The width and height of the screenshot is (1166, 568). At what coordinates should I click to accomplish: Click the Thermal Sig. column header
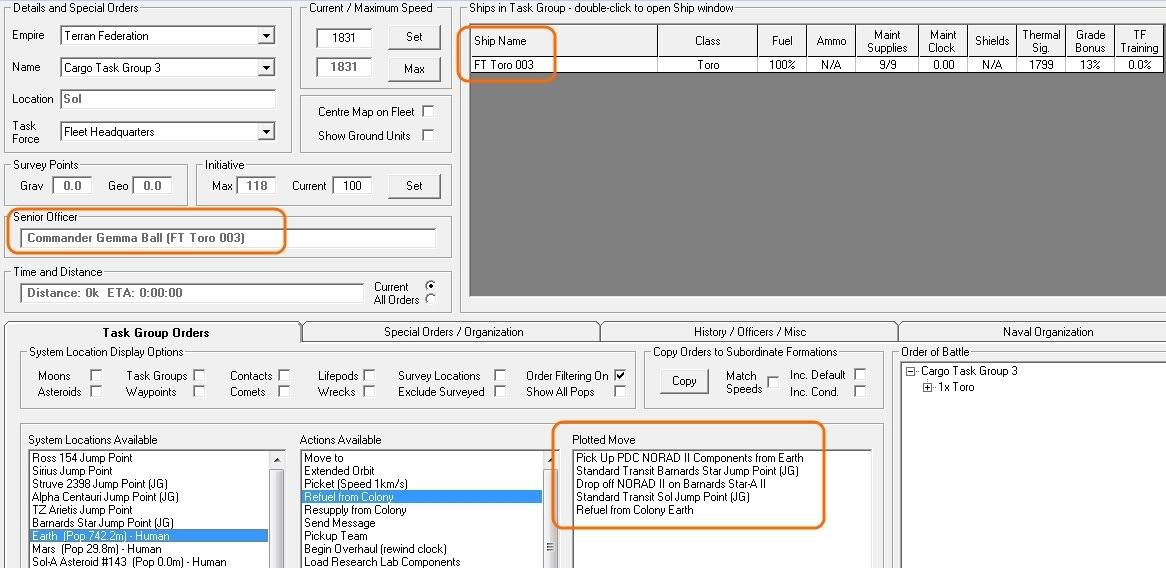click(x=1041, y=41)
